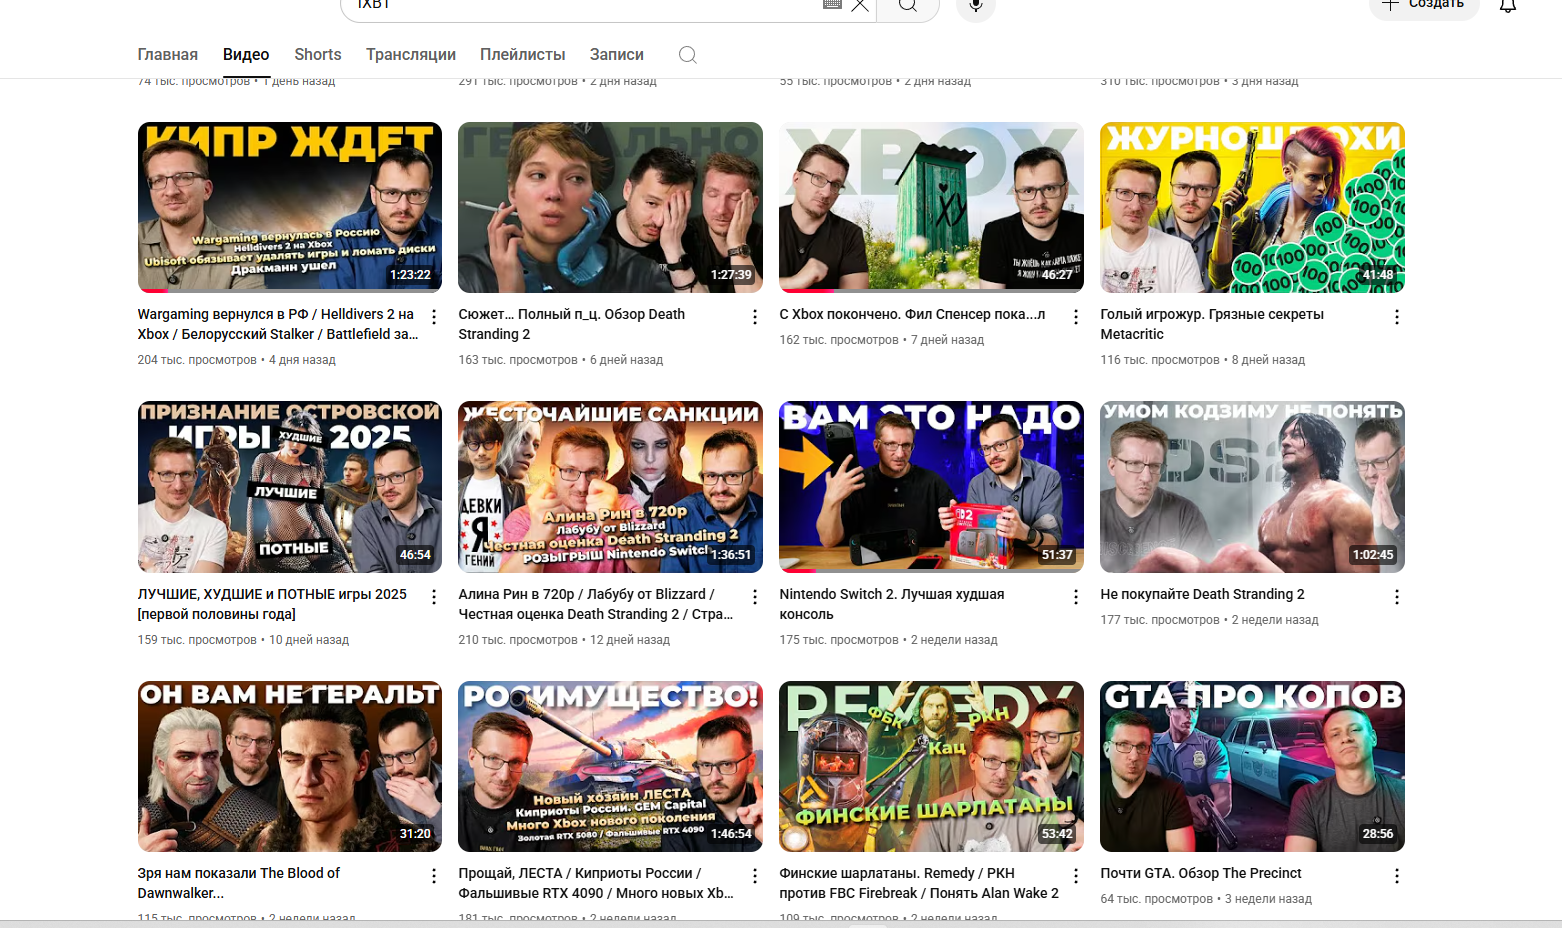Go to the Трансляции tab
The height and width of the screenshot is (928, 1562).
(411, 55)
